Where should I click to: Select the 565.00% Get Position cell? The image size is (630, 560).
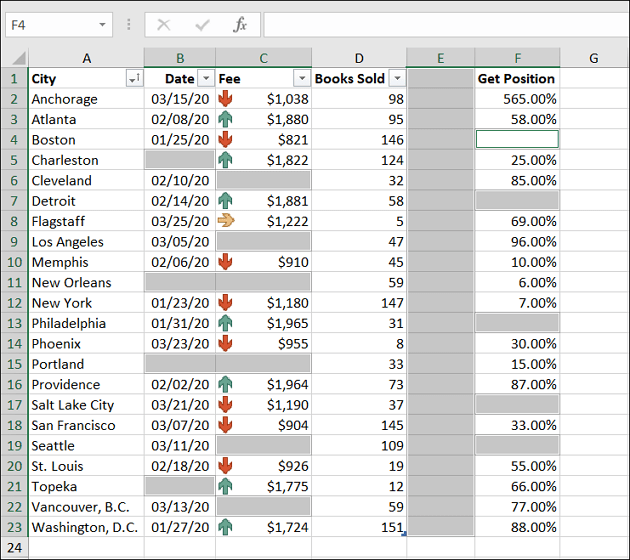pos(517,99)
